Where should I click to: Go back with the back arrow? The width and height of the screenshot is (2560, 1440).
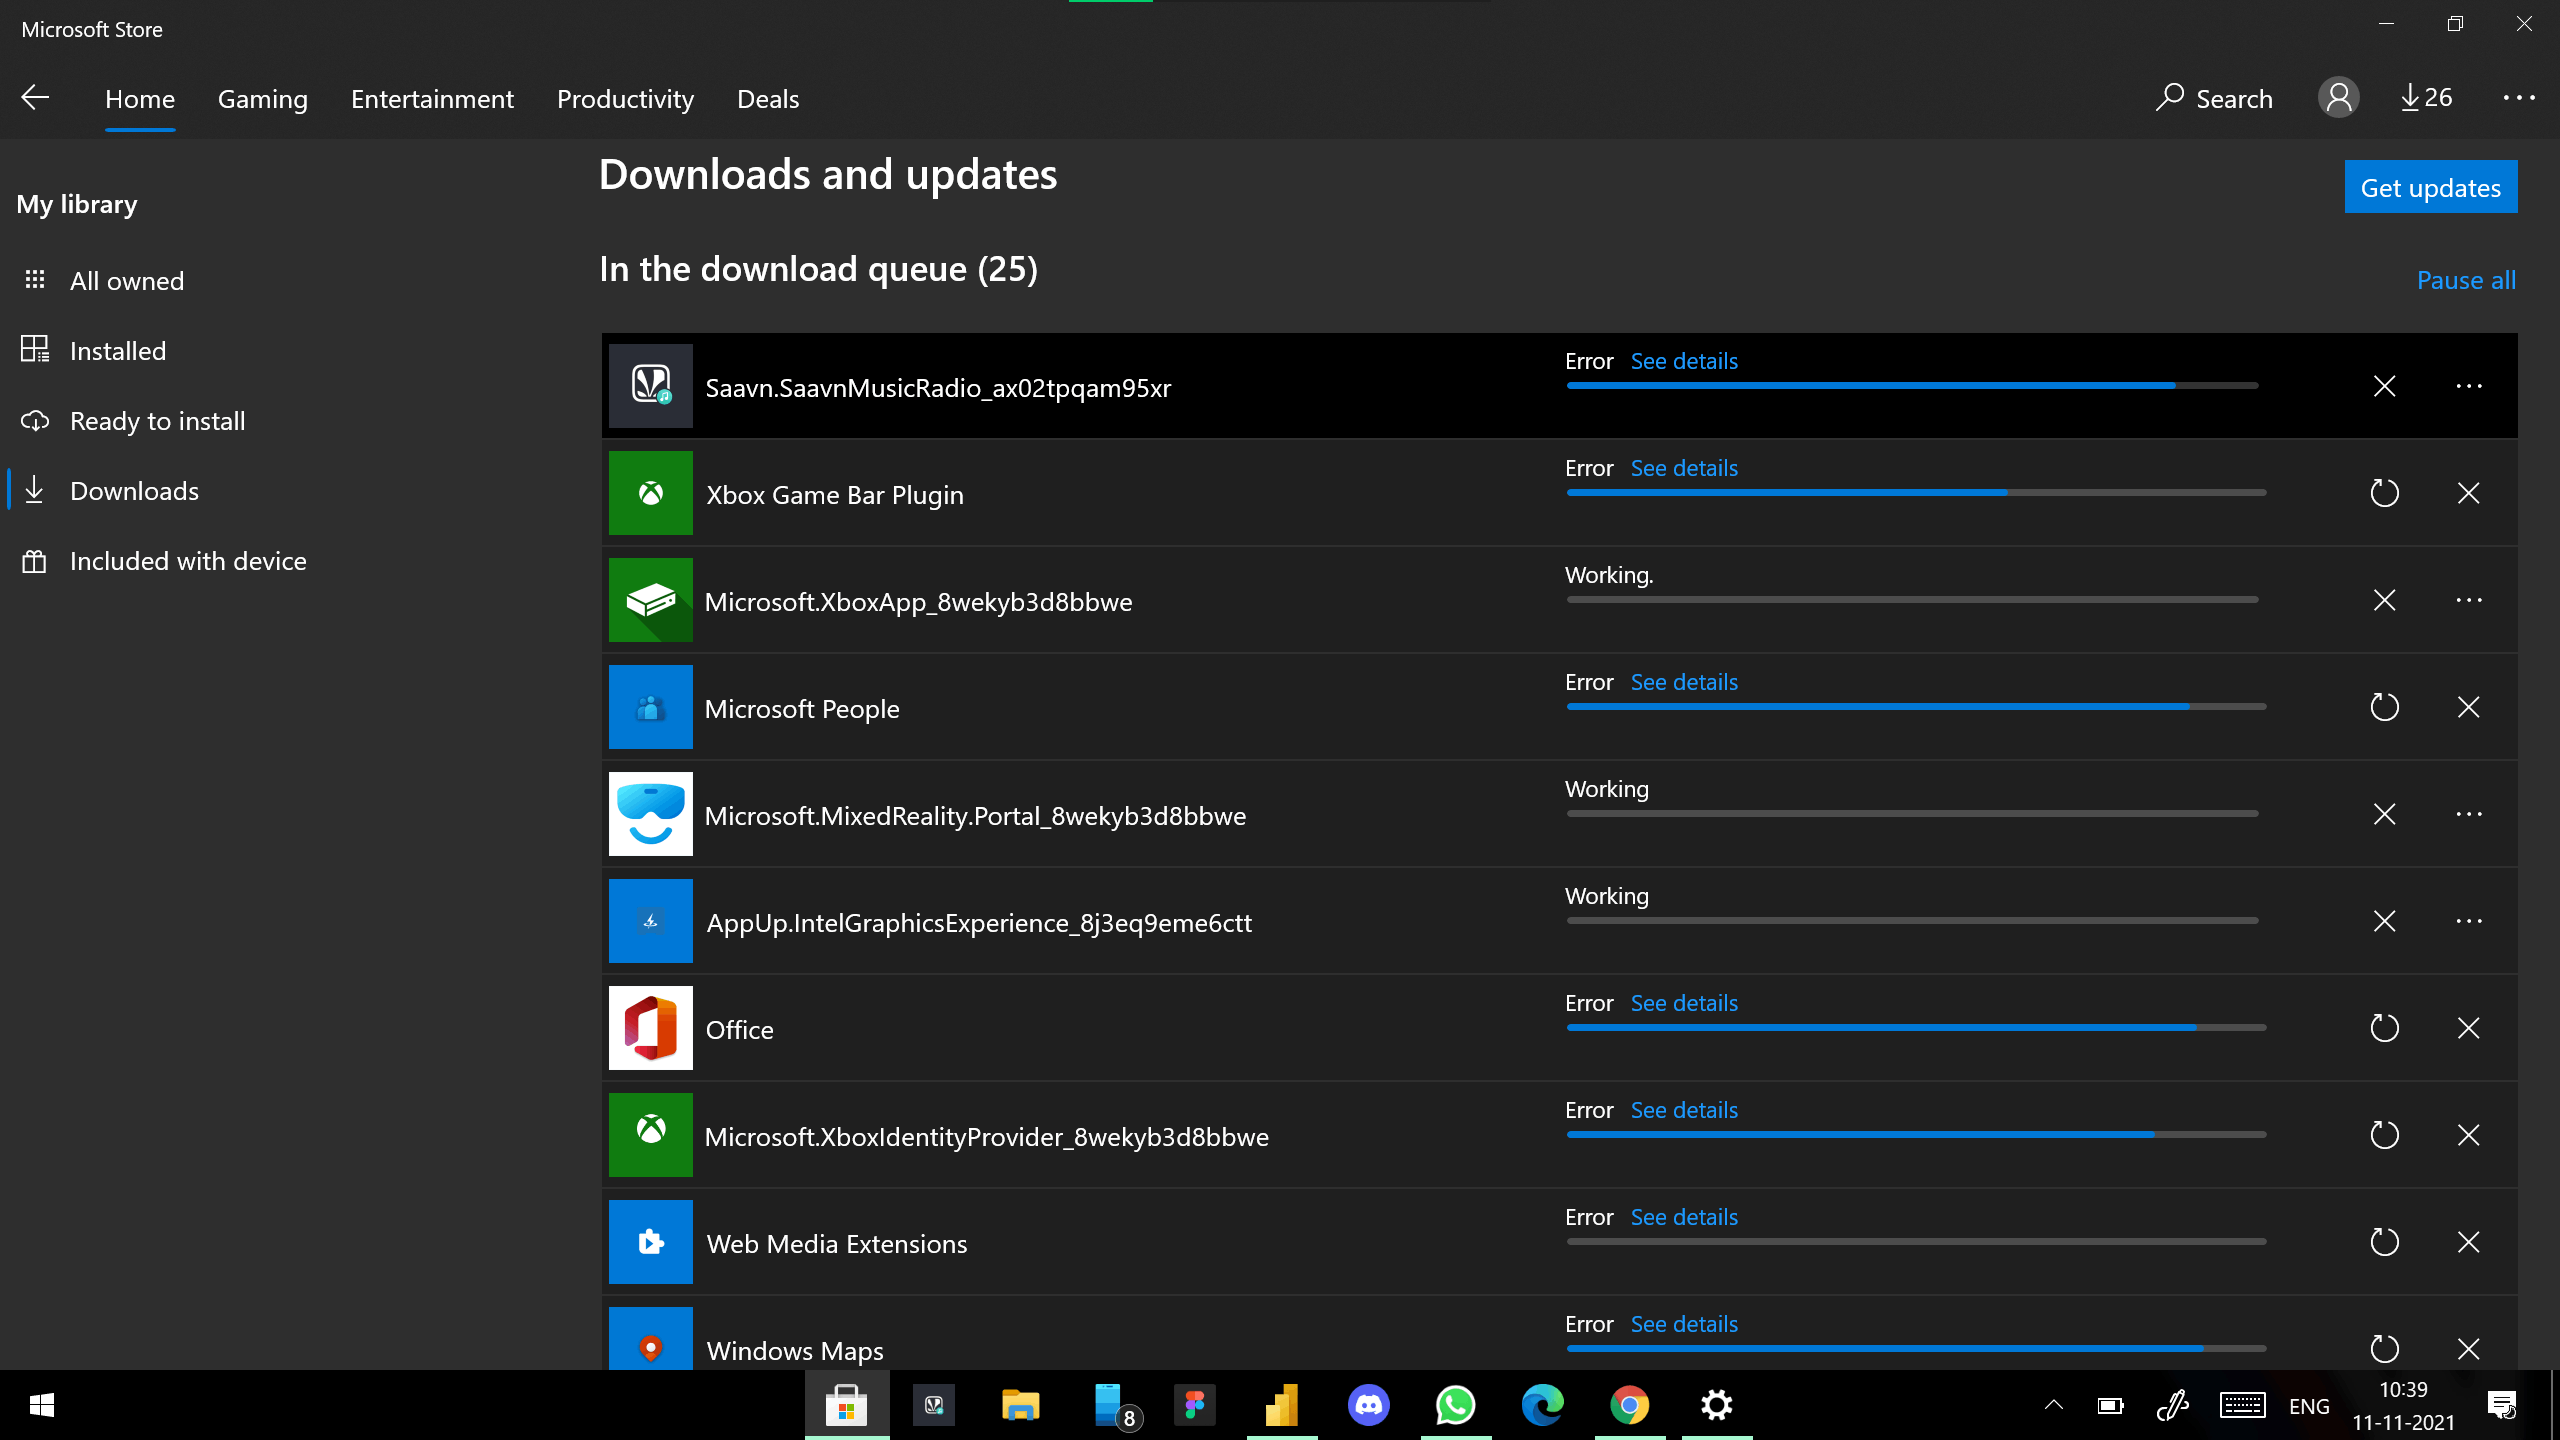35,98
